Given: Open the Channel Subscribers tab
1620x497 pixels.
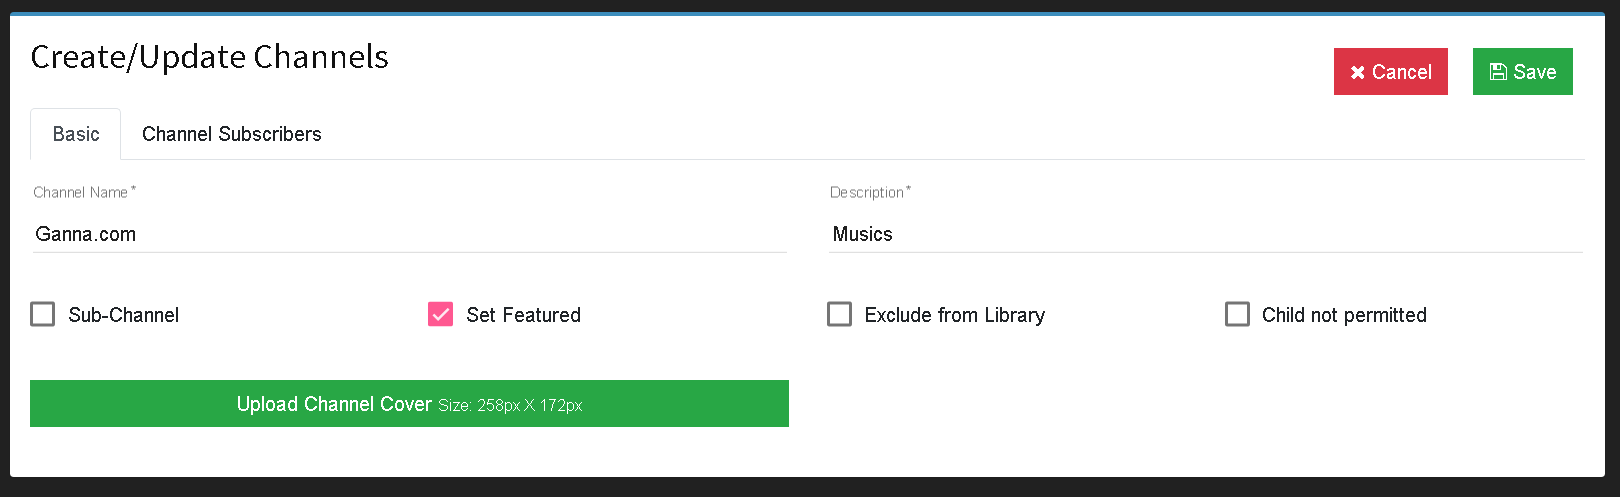Looking at the screenshot, I should 232,134.
